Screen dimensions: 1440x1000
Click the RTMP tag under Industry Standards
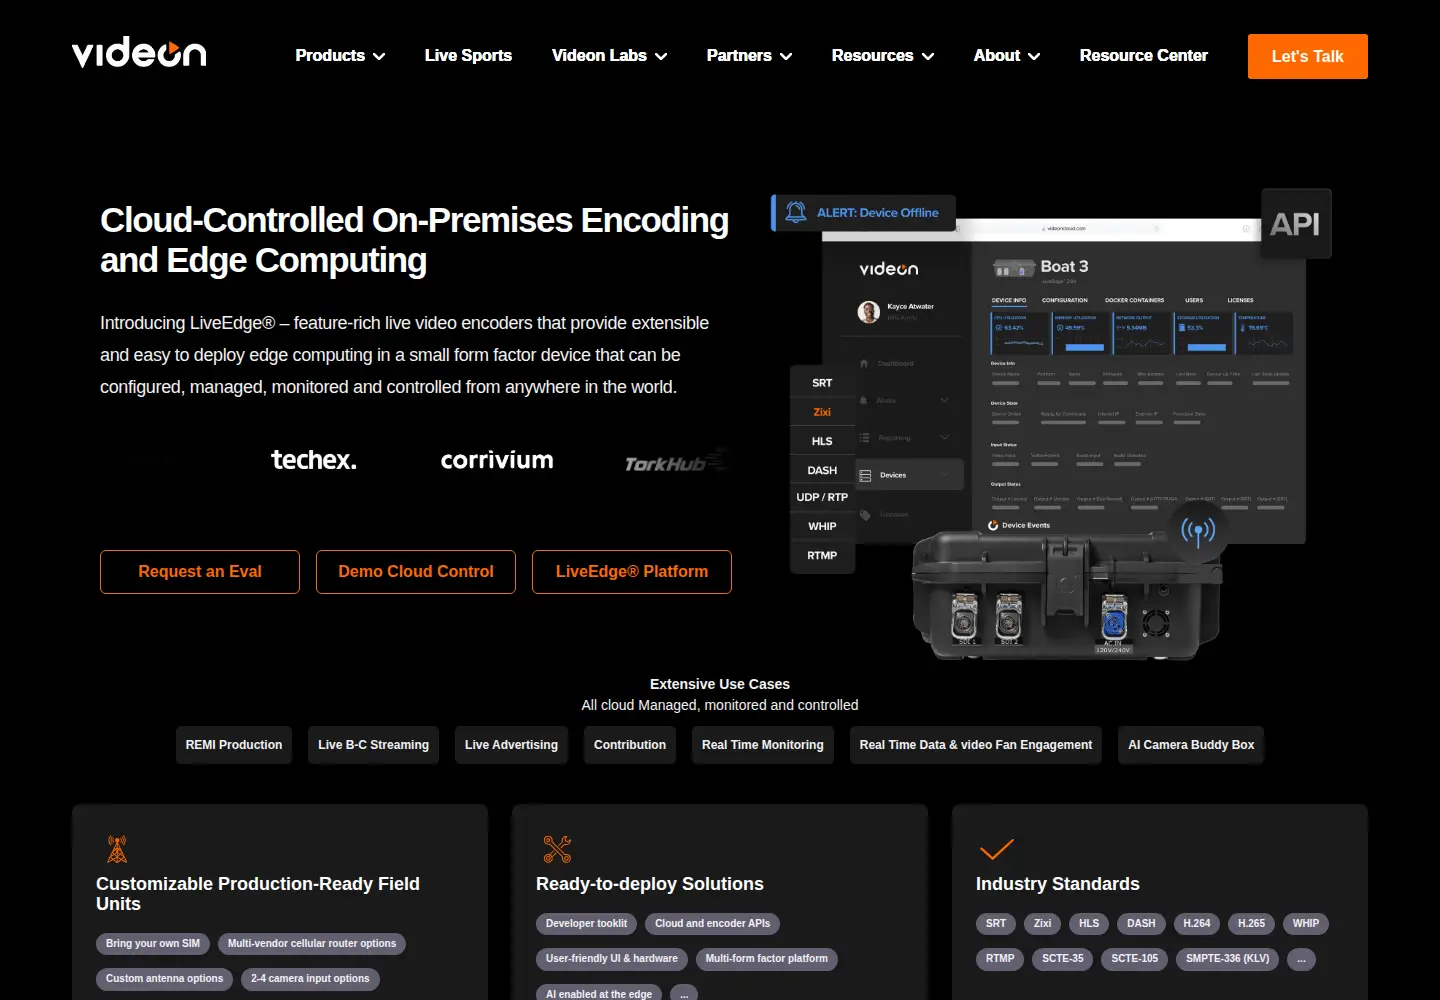coord(1000,959)
